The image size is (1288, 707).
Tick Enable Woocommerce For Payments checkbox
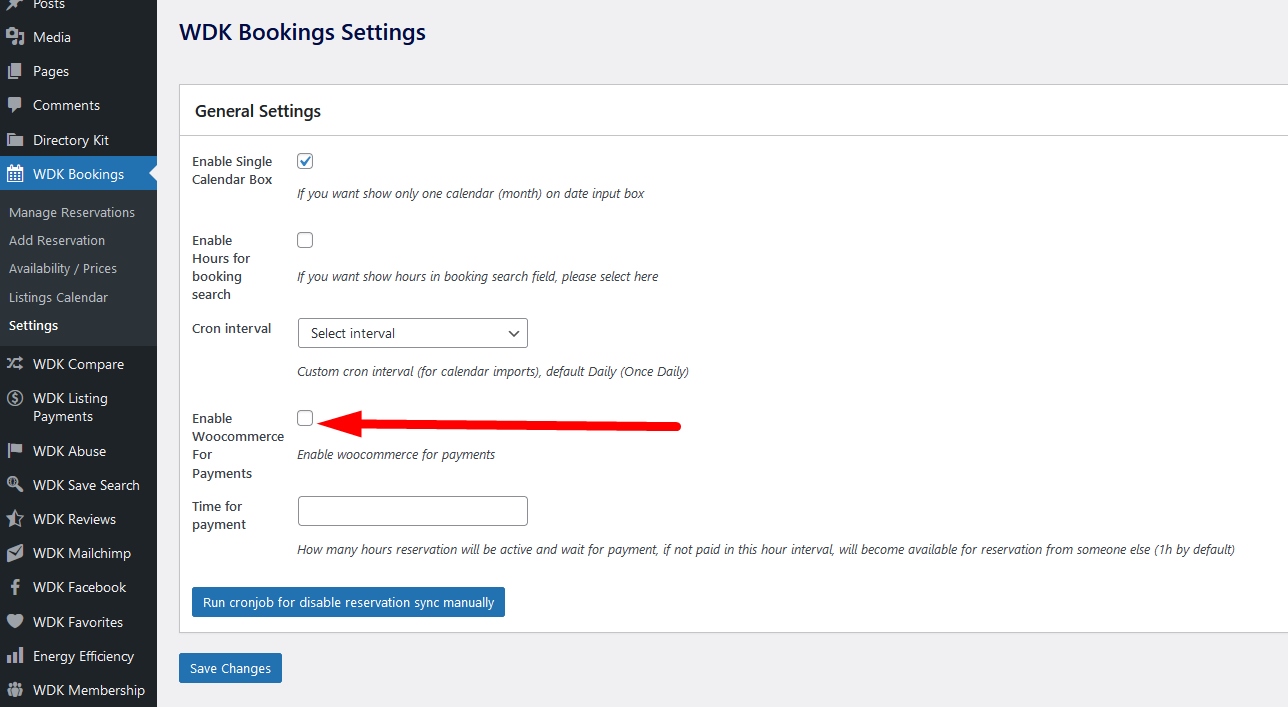click(x=305, y=418)
